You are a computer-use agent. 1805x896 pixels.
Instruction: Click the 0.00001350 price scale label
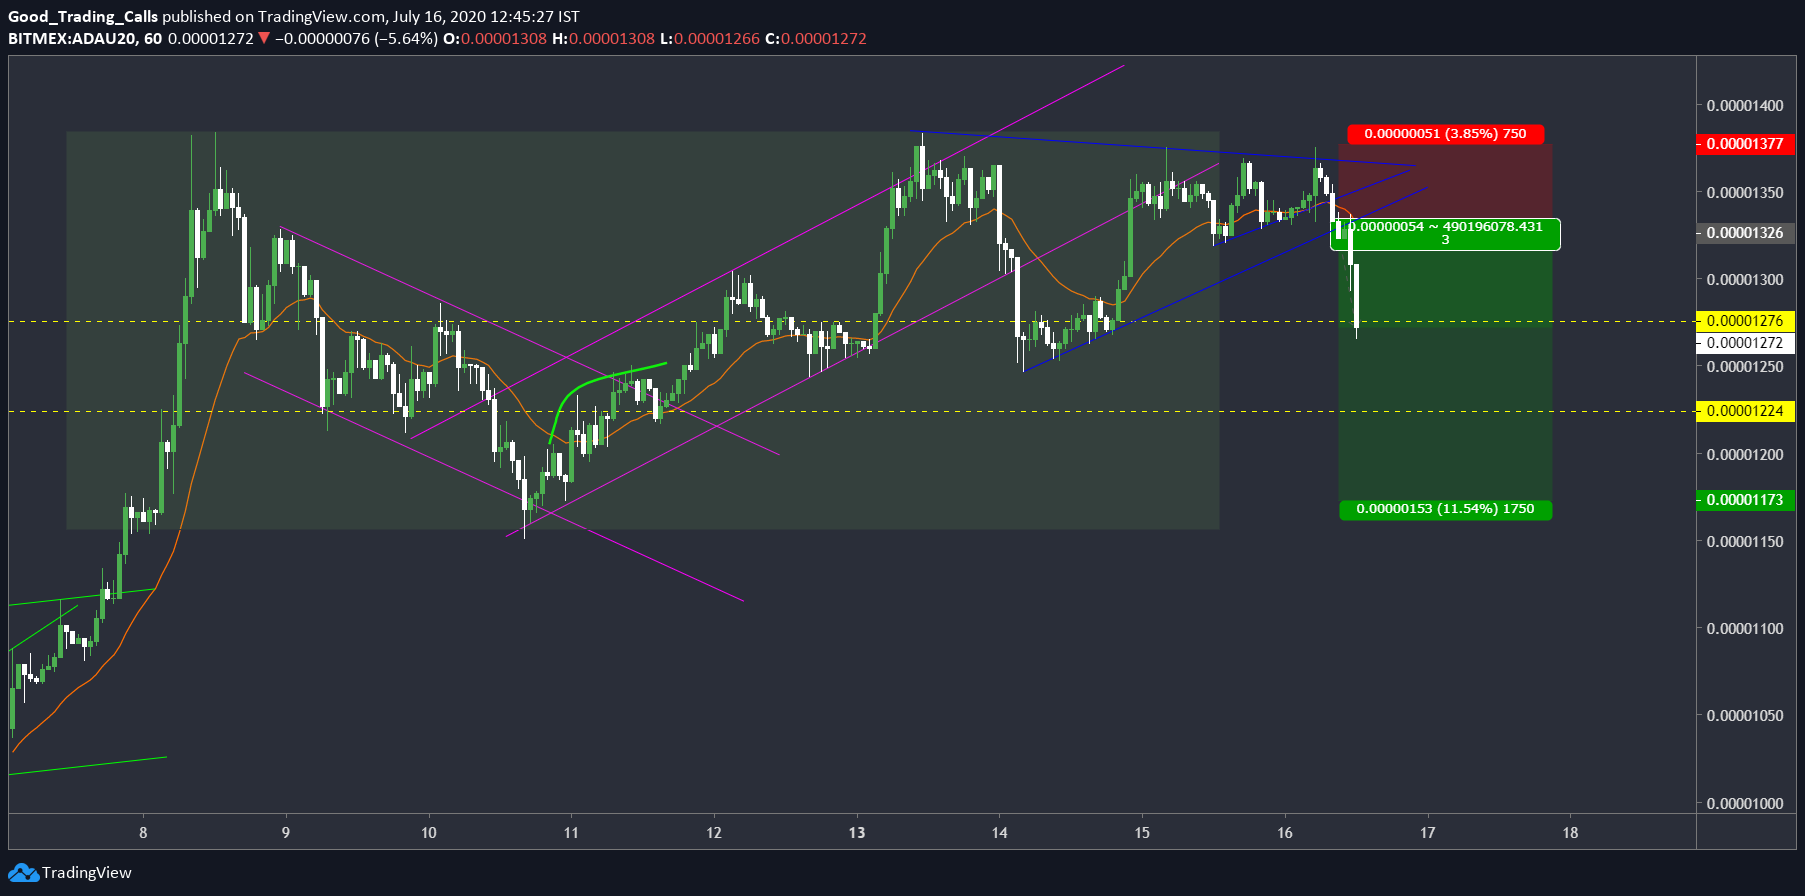click(x=1745, y=193)
